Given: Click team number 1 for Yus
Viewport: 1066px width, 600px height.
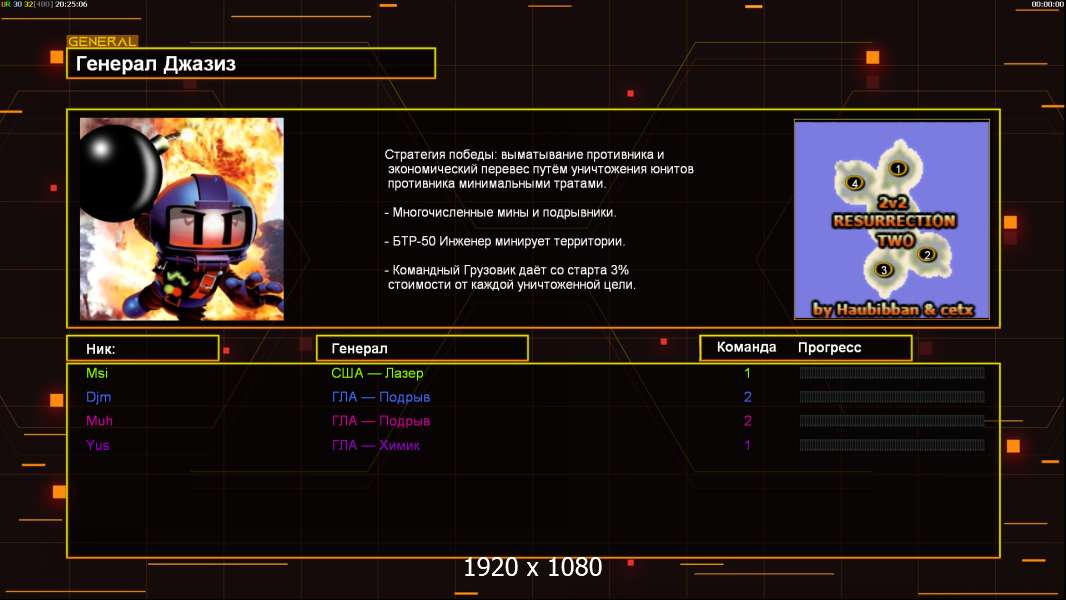Looking at the screenshot, I should [747, 445].
